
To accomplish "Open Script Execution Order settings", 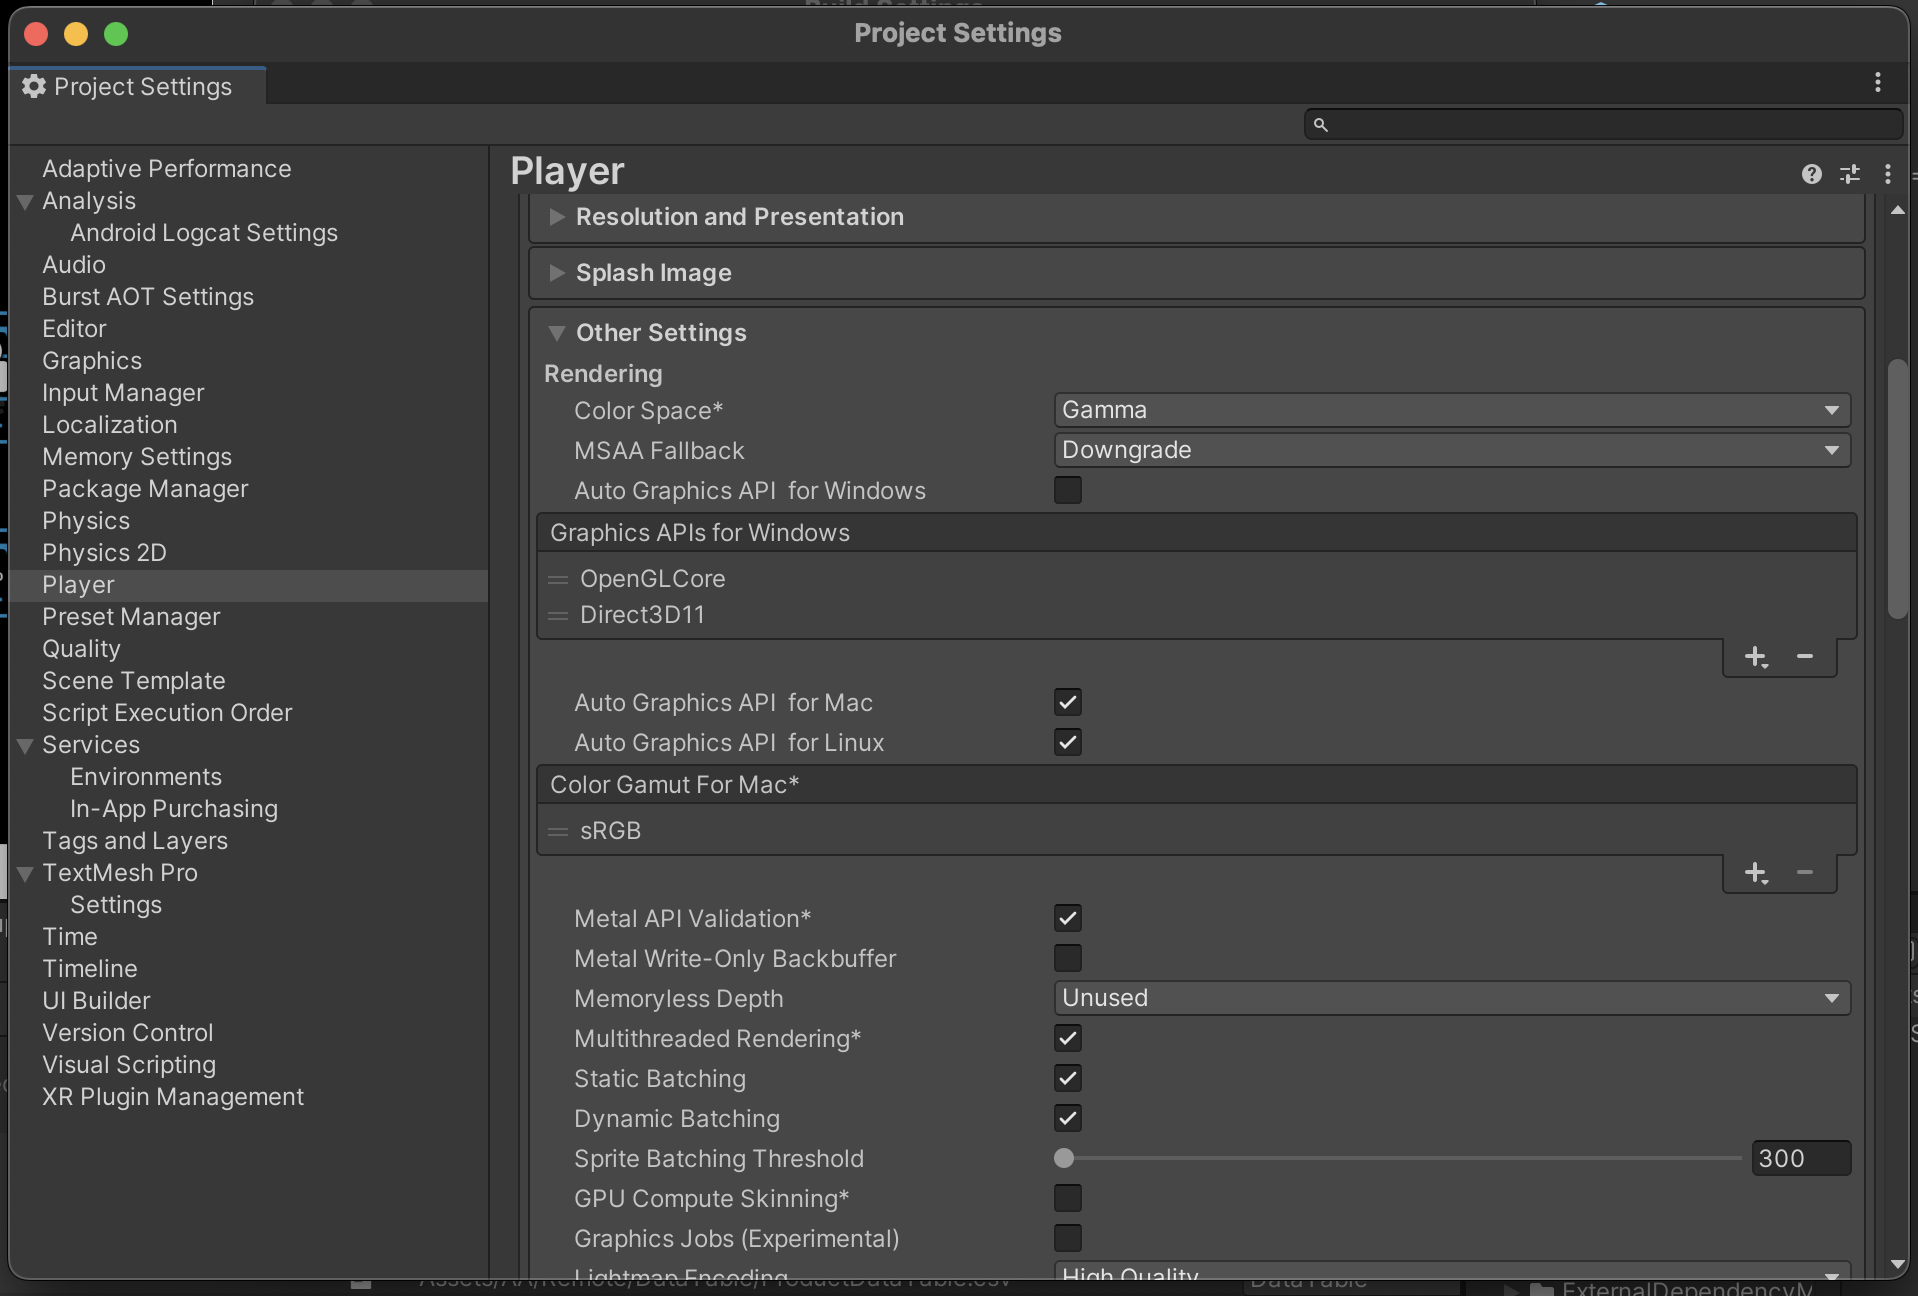I will coord(167,713).
